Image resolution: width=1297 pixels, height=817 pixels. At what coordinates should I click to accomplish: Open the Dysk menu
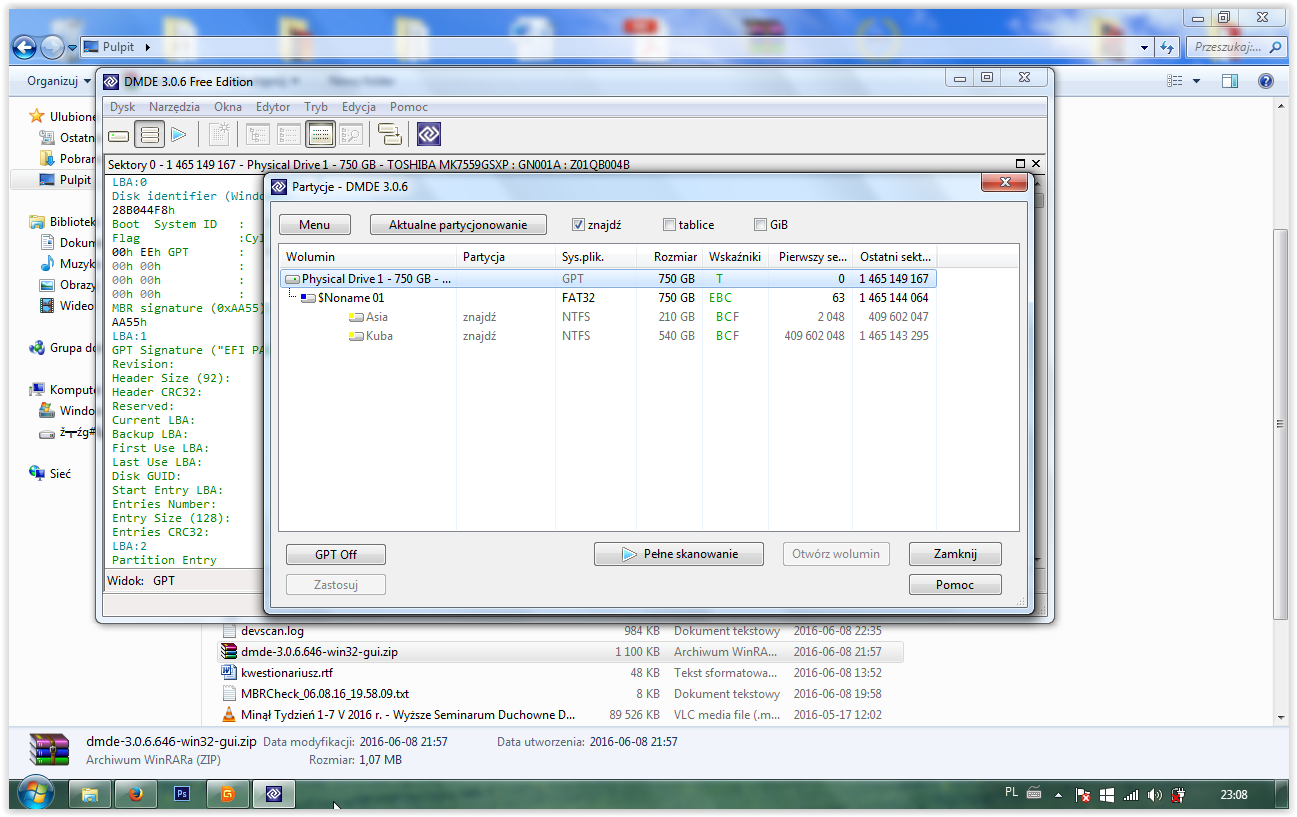123,107
